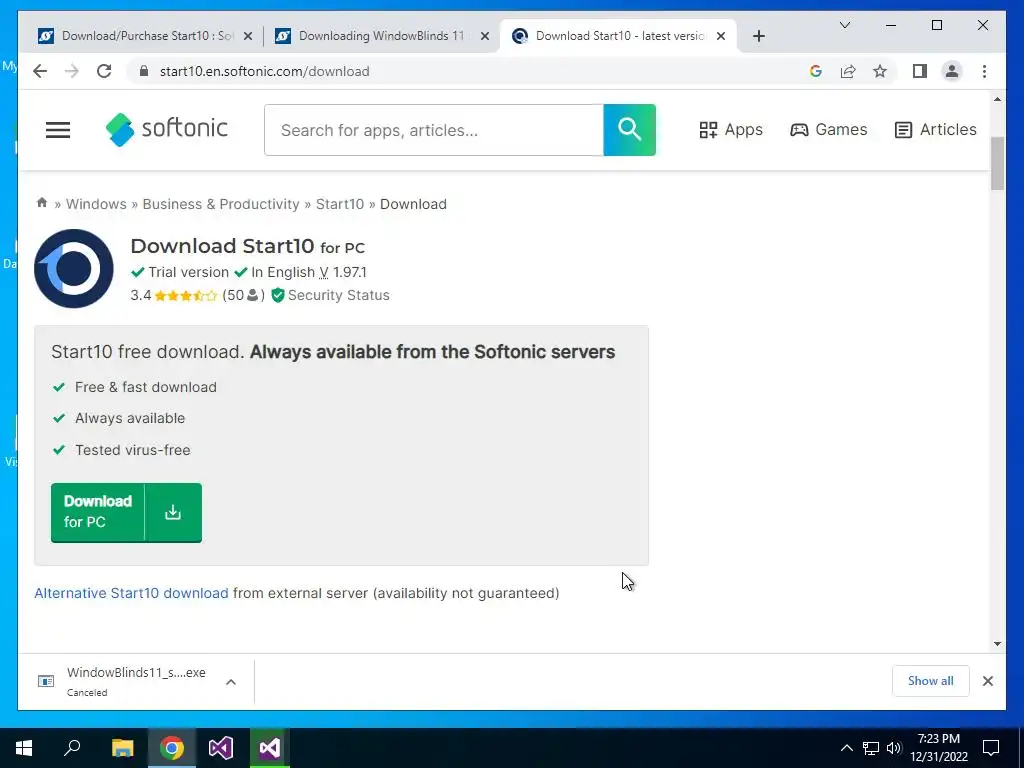Bookmark this page with the star icon

[880, 71]
